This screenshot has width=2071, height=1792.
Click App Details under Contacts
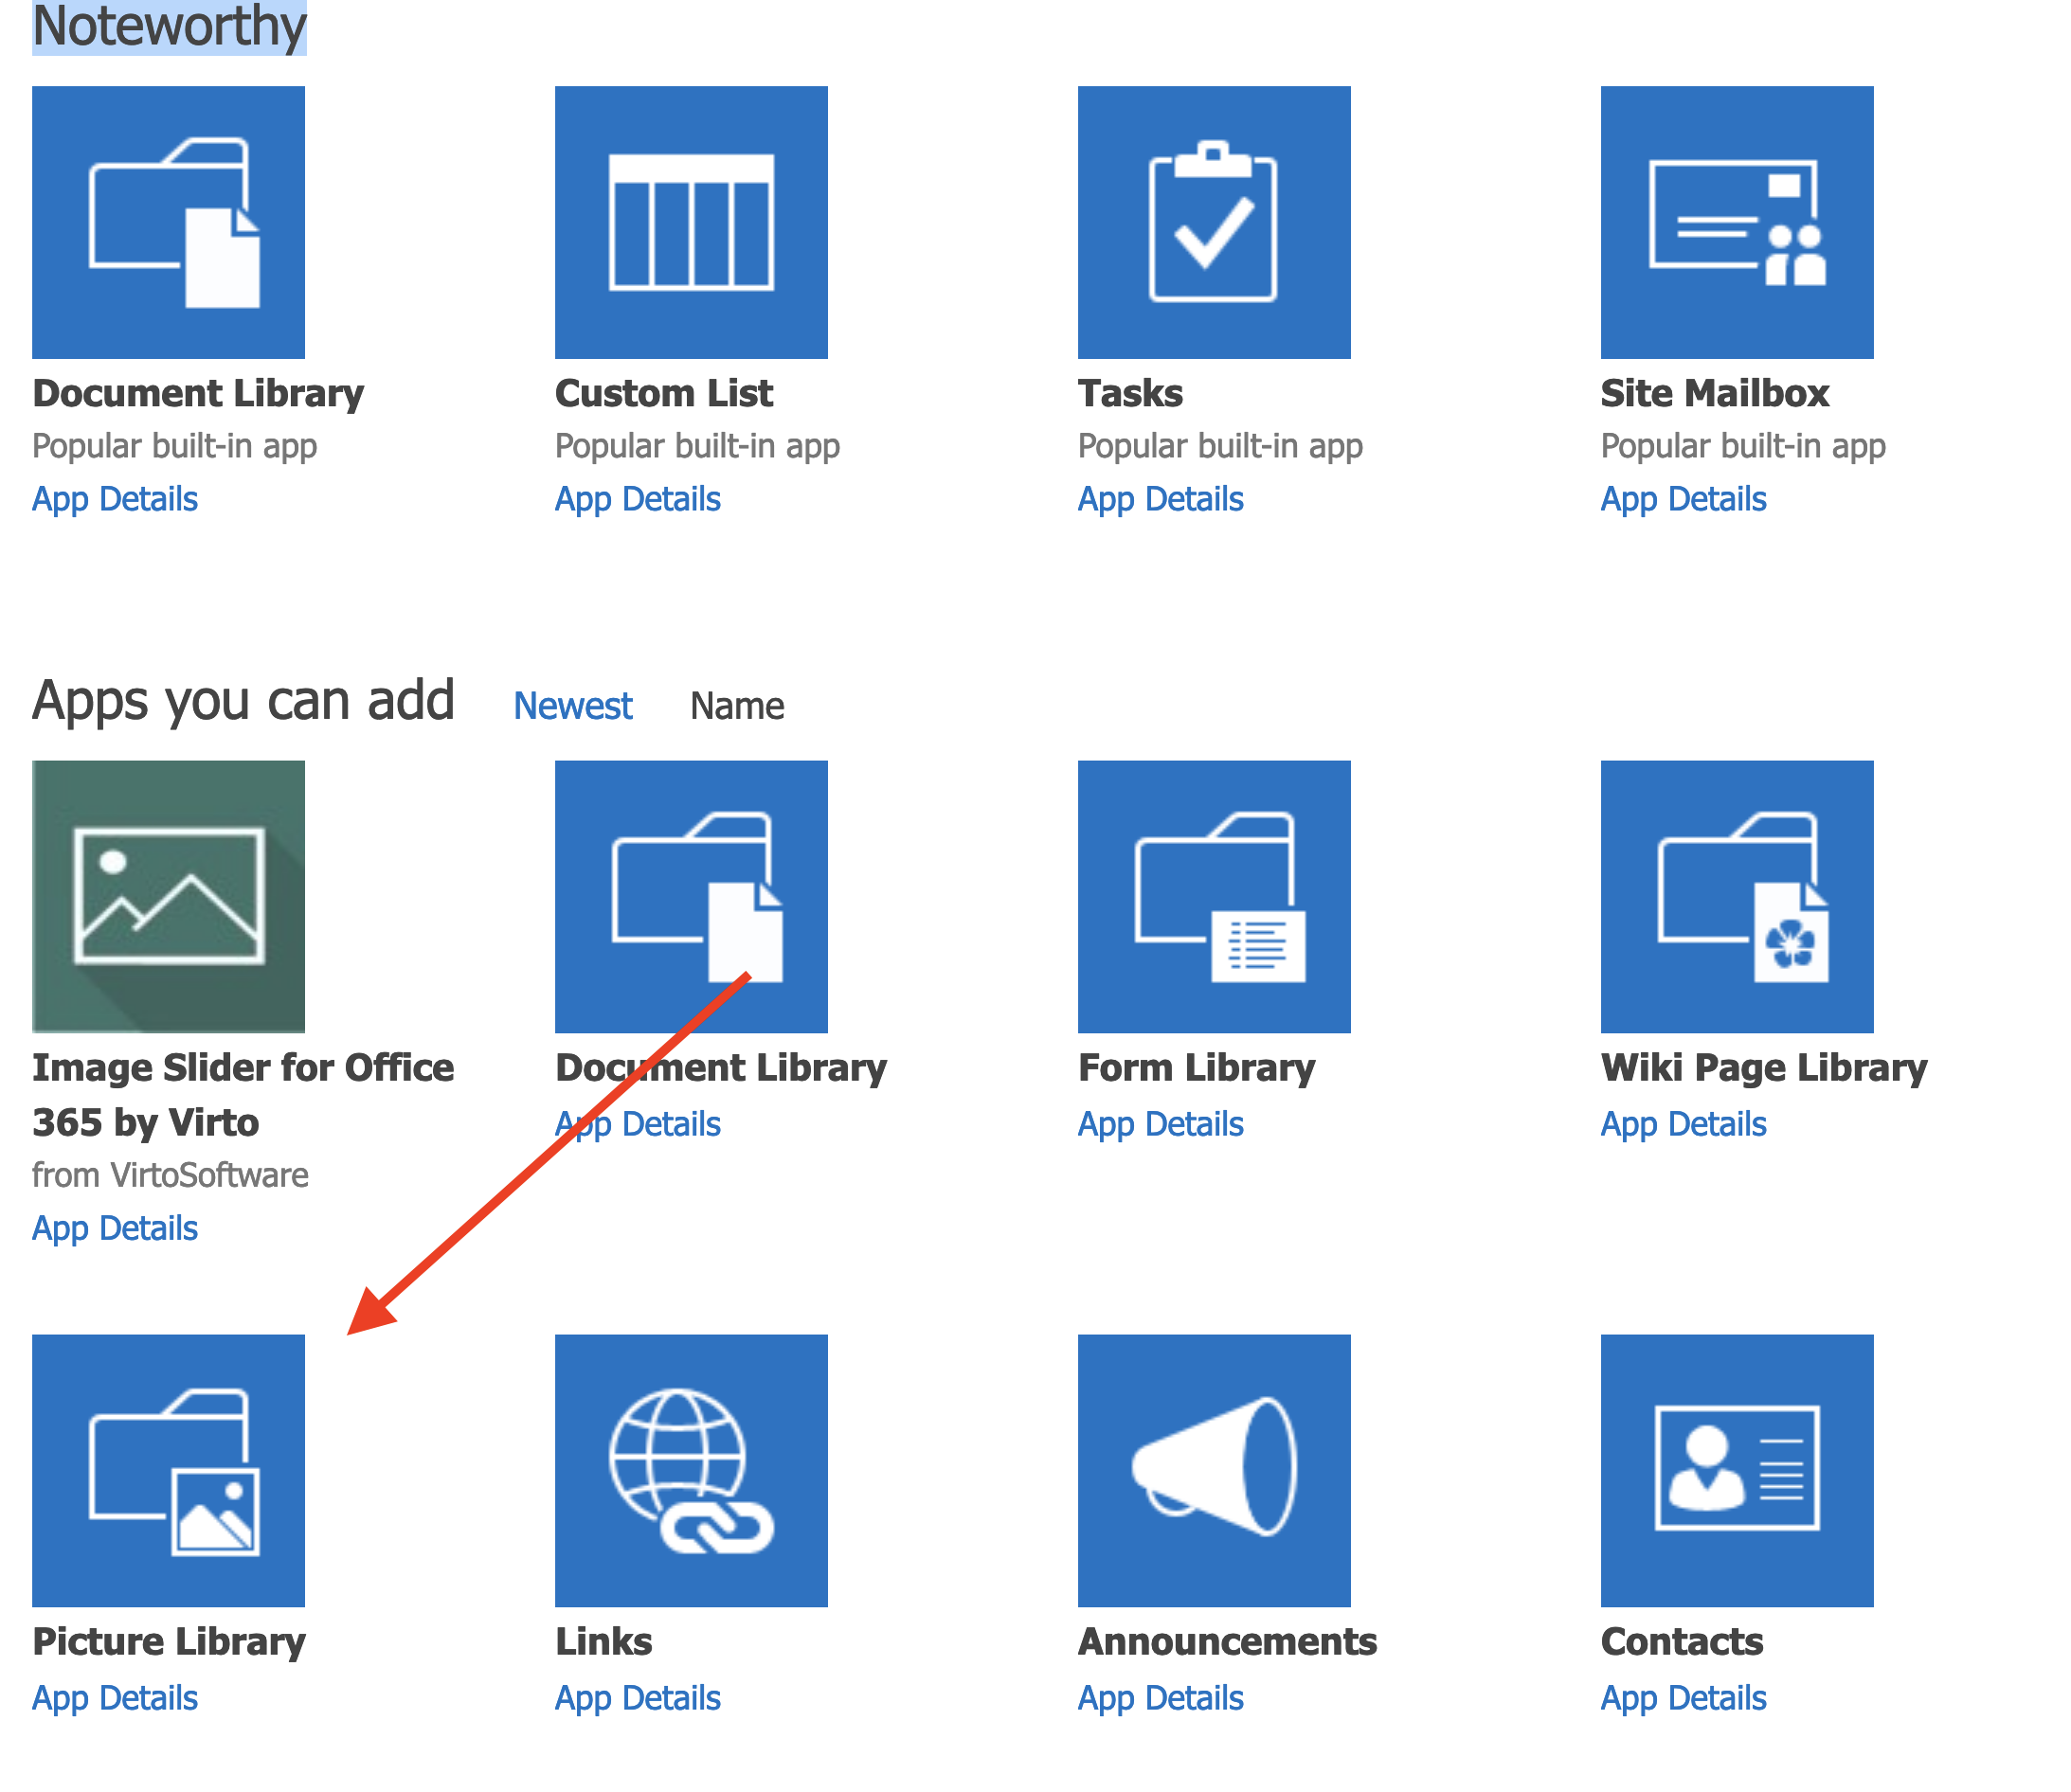click(1683, 1697)
